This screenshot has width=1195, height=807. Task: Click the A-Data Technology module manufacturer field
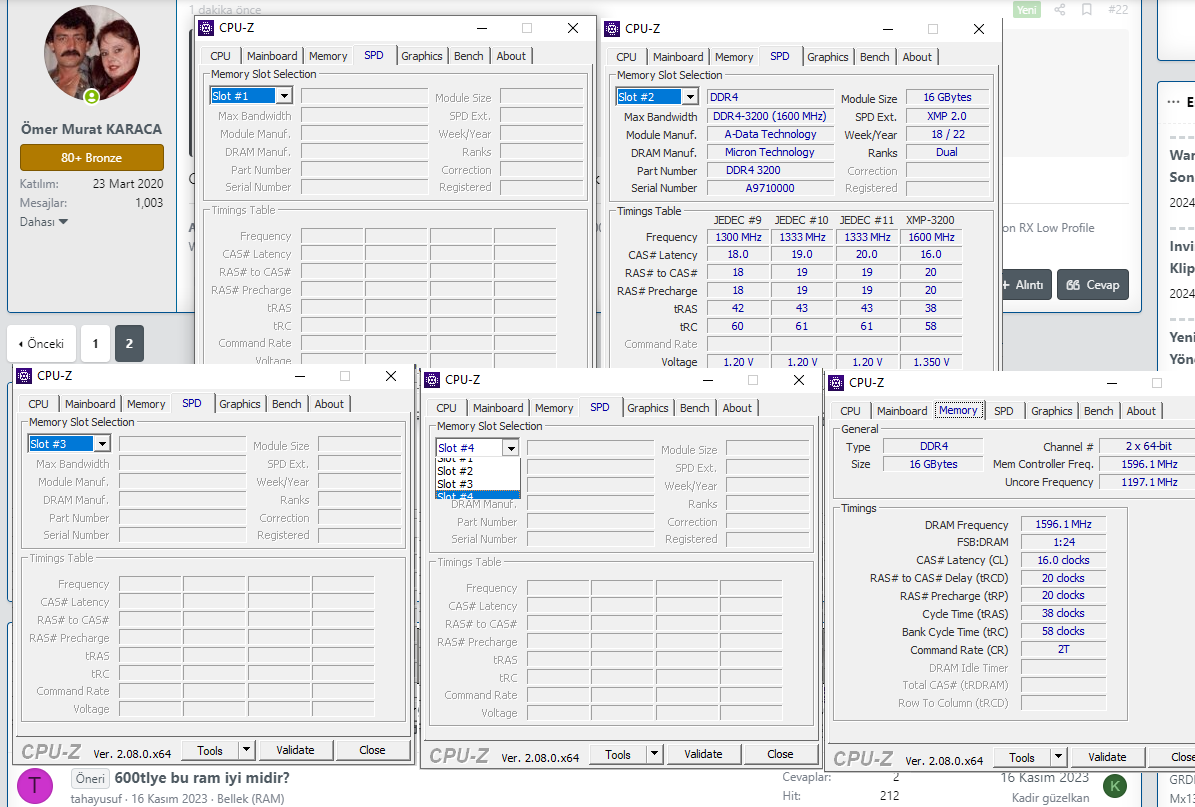pos(770,134)
